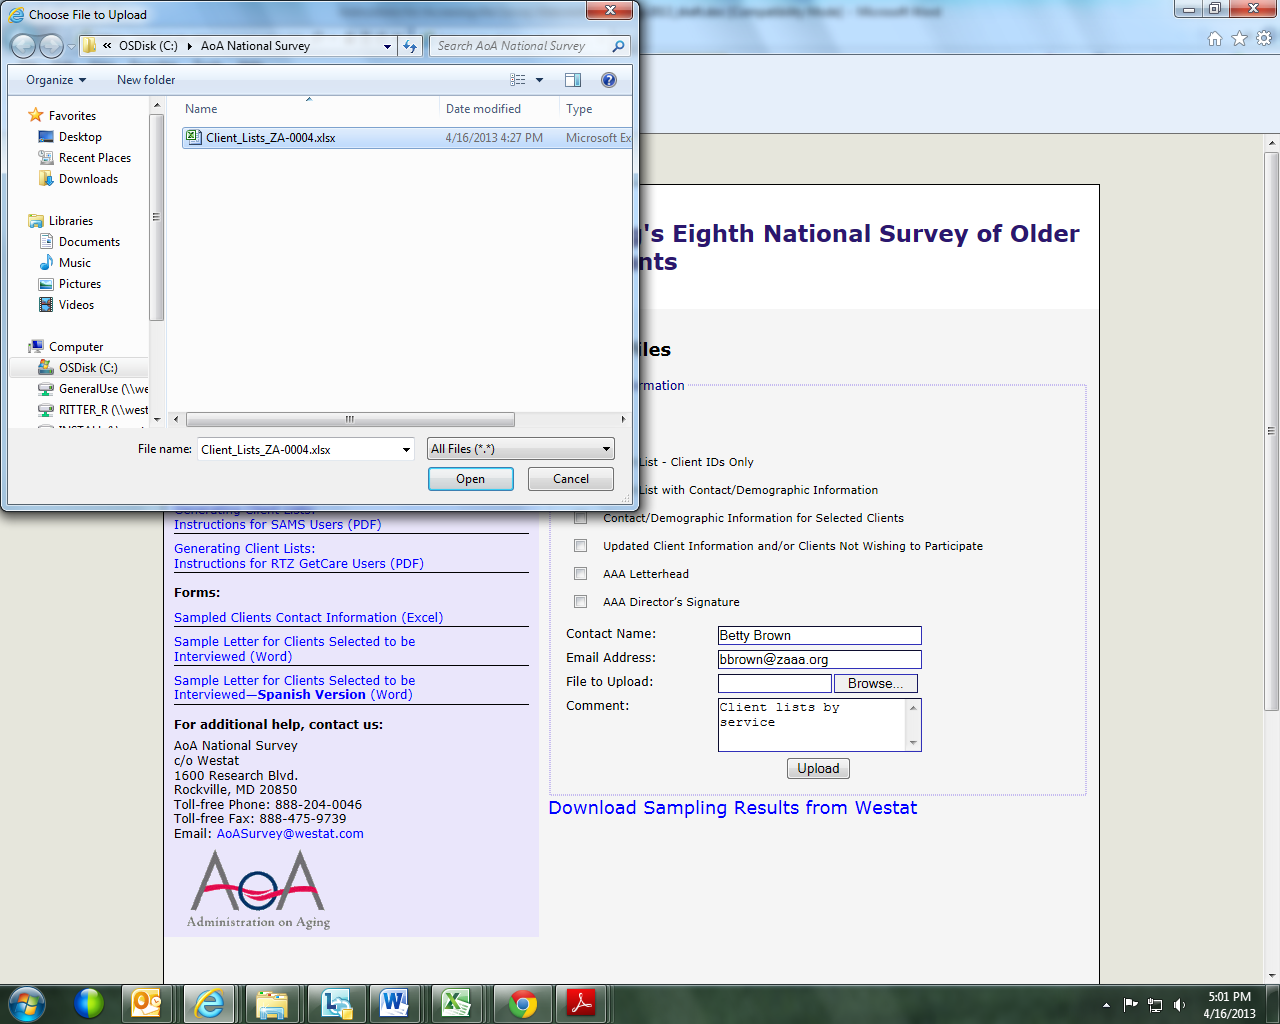The height and width of the screenshot is (1024, 1280).
Task: Expand the view options dropdown arrow
Action: point(540,80)
